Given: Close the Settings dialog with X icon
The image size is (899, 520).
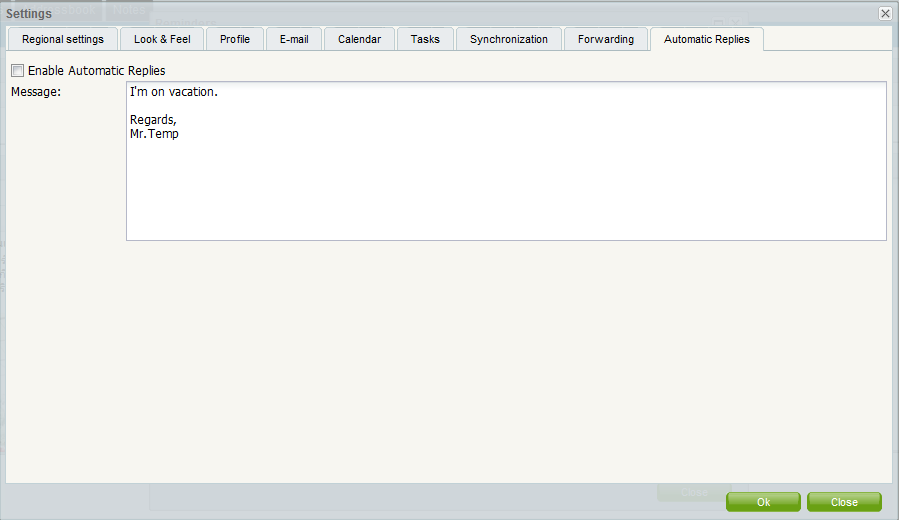Looking at the screenshot, I should 885,13.
